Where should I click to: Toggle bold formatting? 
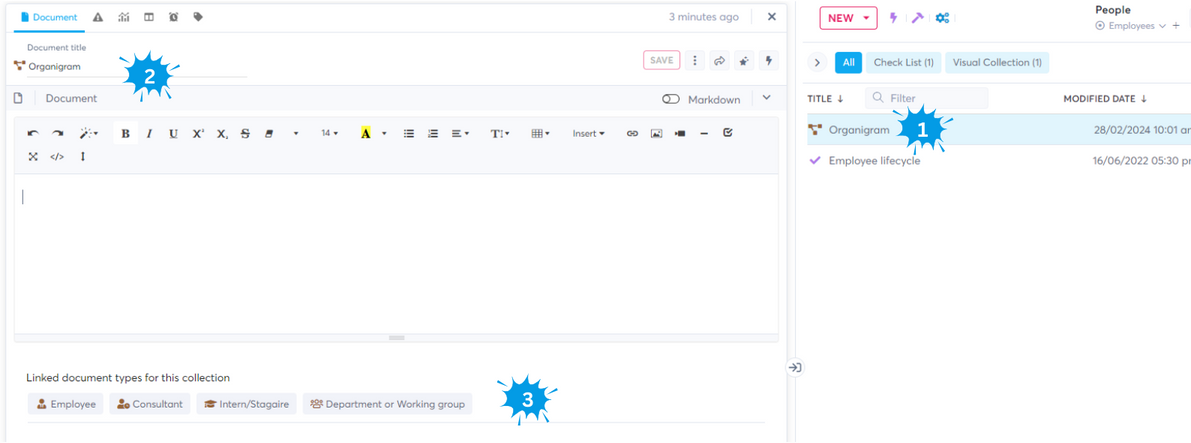tap(125, 133)
